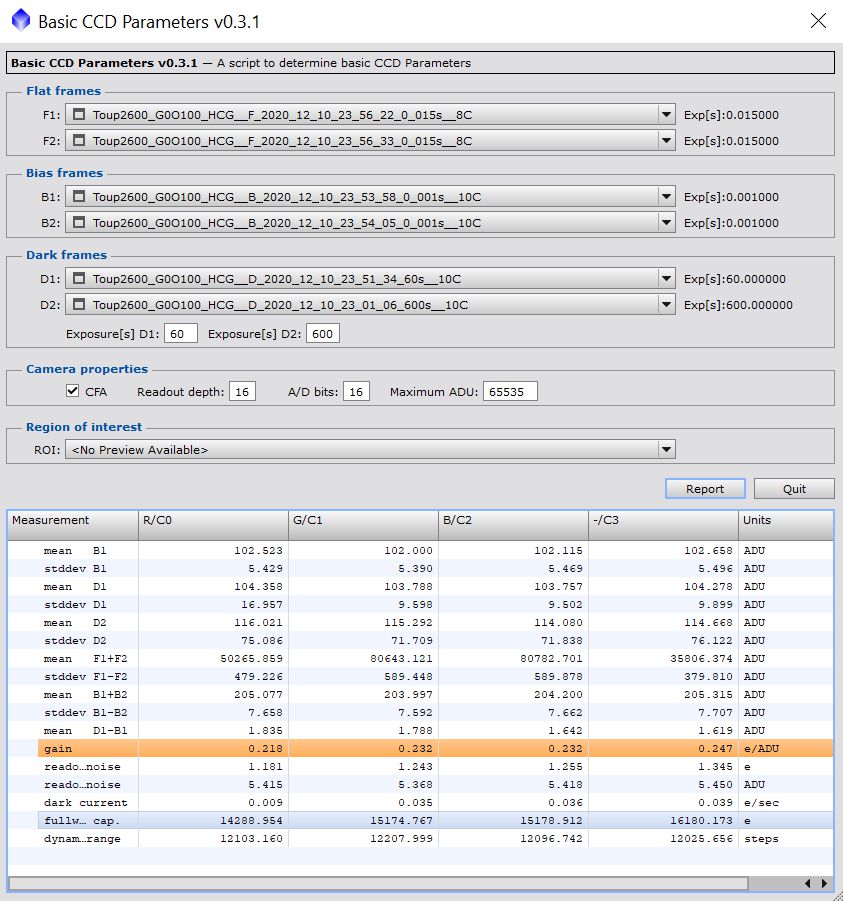Click the blue PixInsight script icon in the title bar
The image size is (843, 901).
(x=21, y=20)
